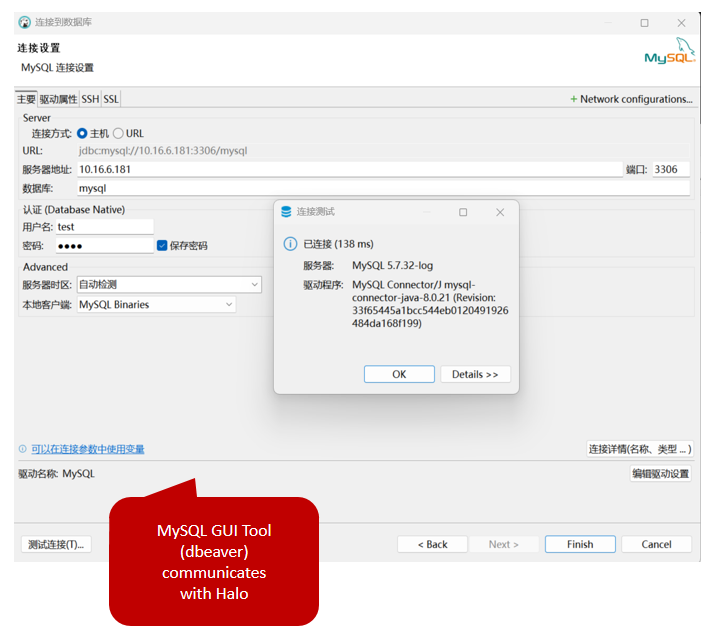Click the < Back button
Viewport: 712px width, 631px height.
click(432, 544)
